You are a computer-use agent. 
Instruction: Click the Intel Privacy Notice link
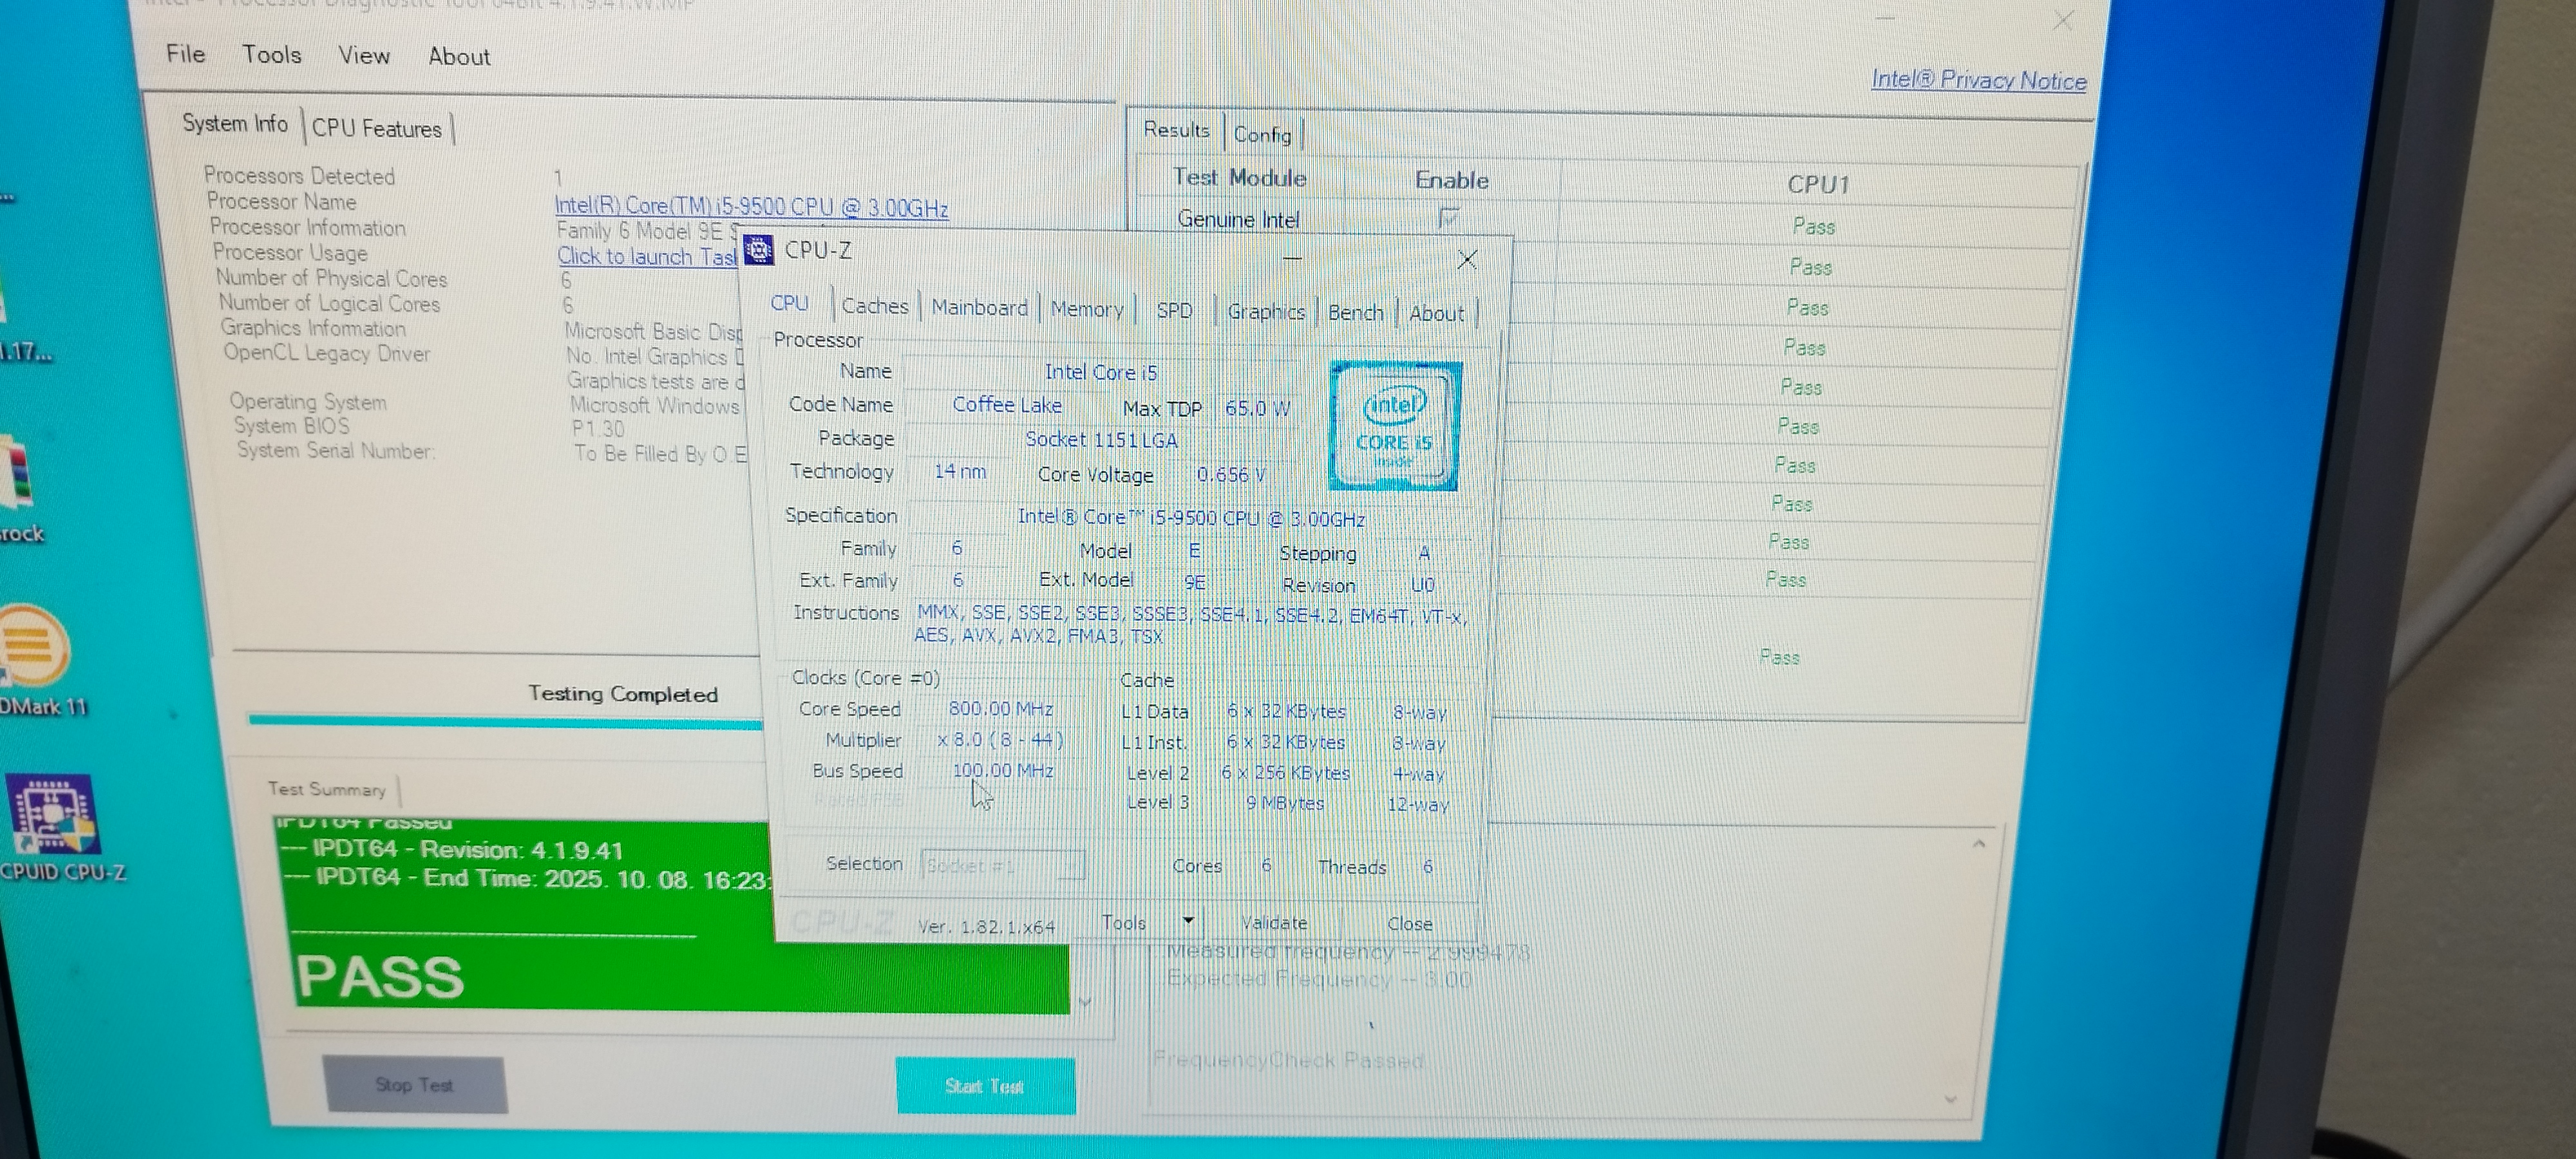pyautogui.click(x=1978, y=81)
